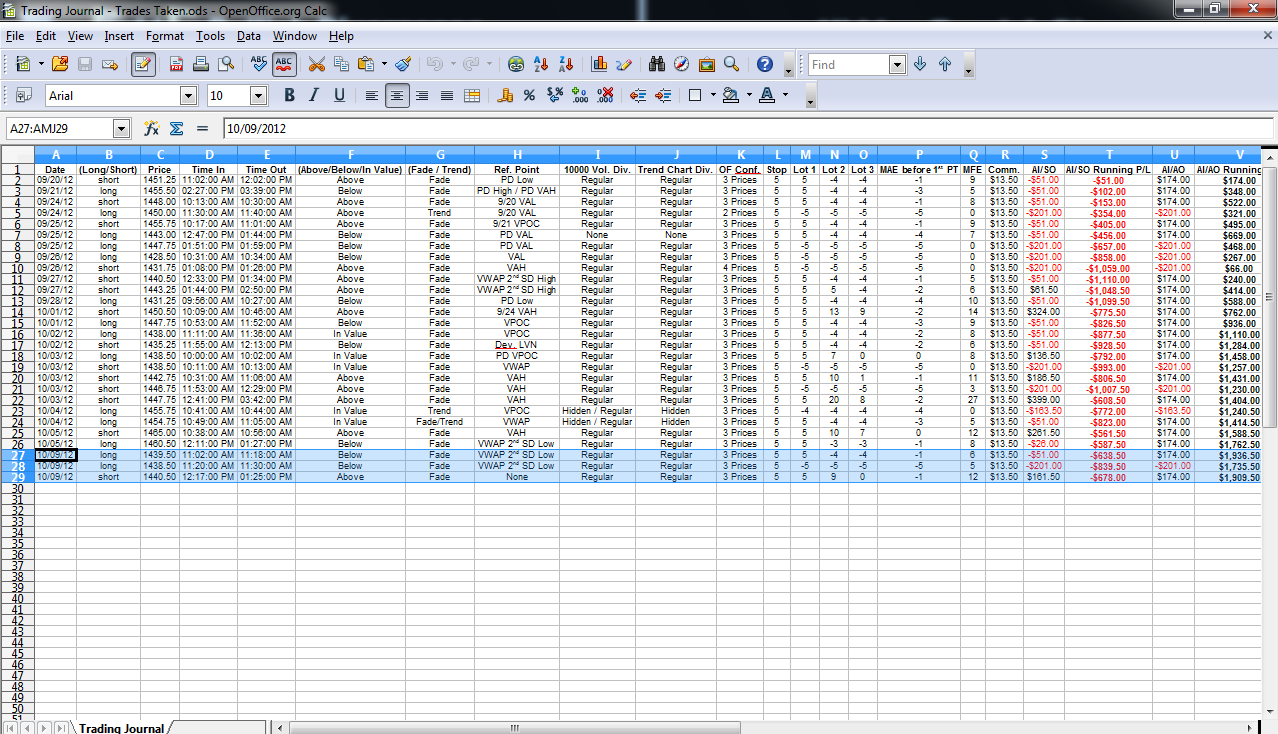Export directly as PDF

click(176, 64)
